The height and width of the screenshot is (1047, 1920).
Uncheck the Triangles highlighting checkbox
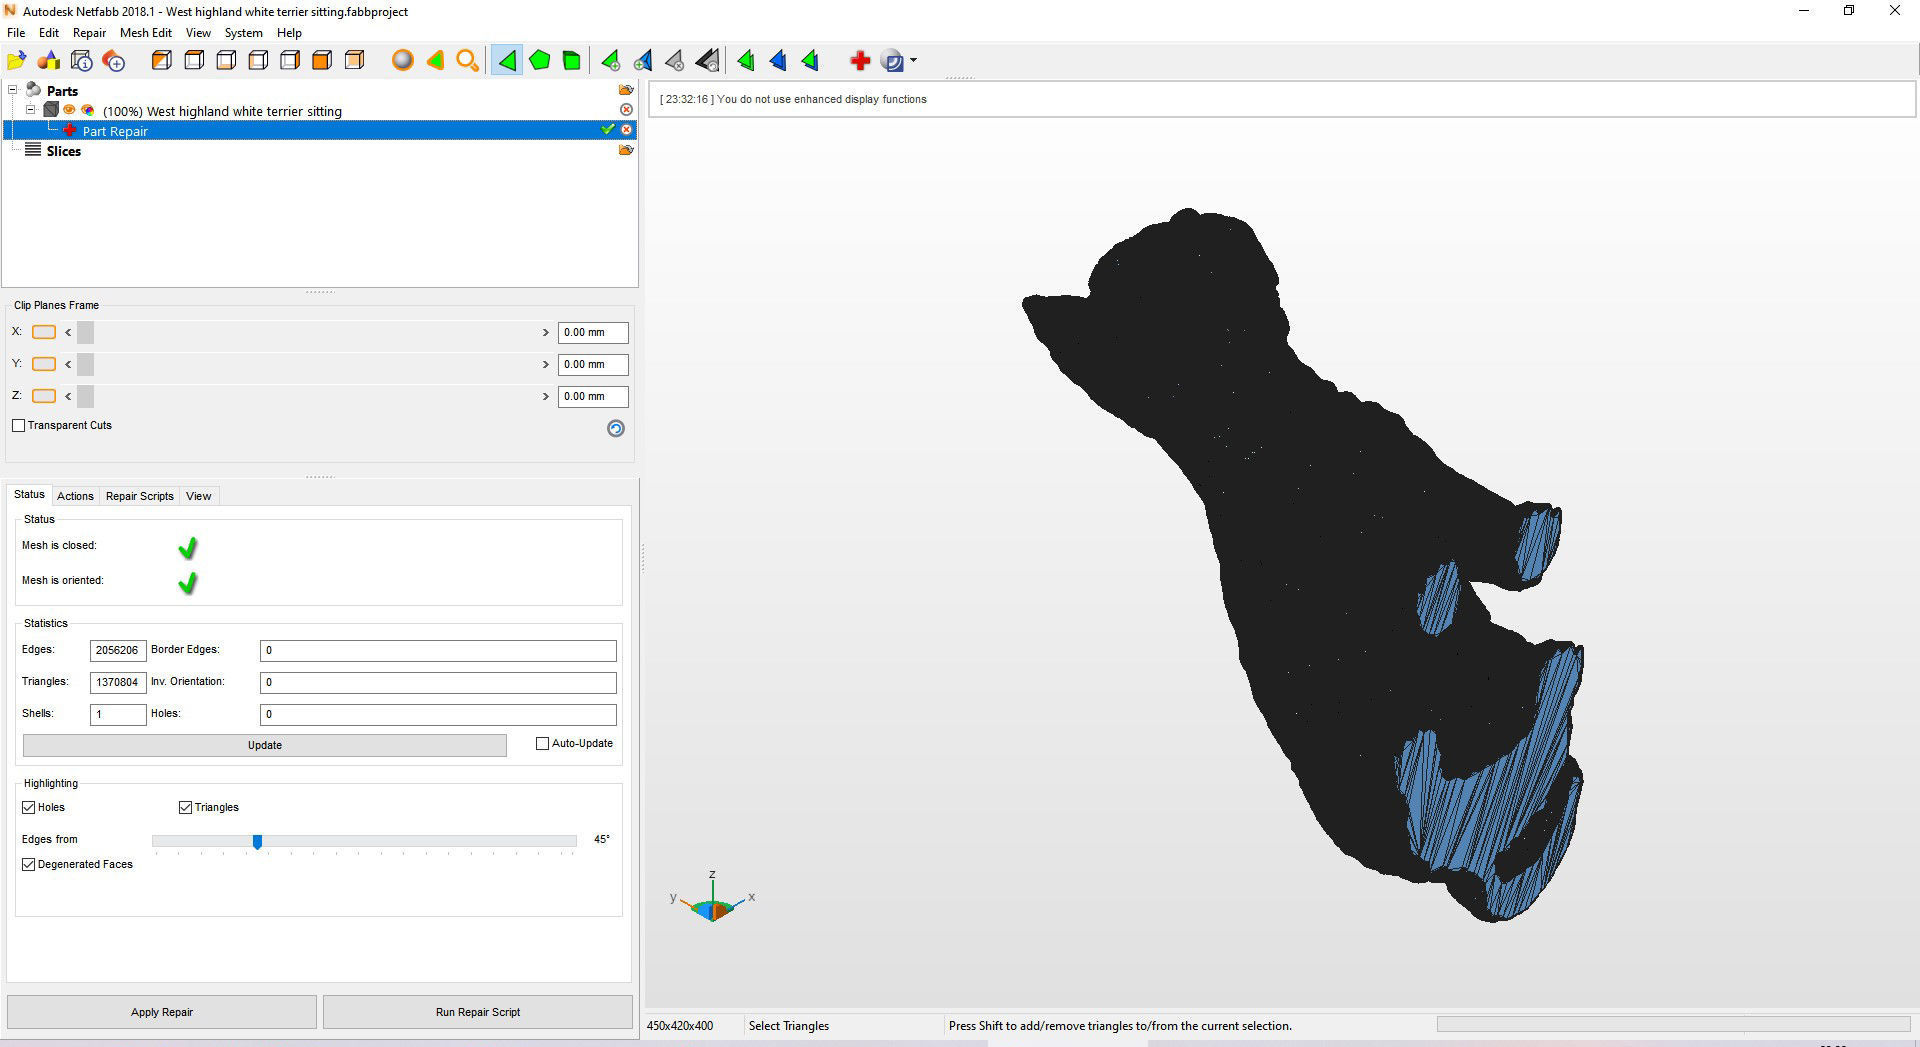(x=185, y=807)
